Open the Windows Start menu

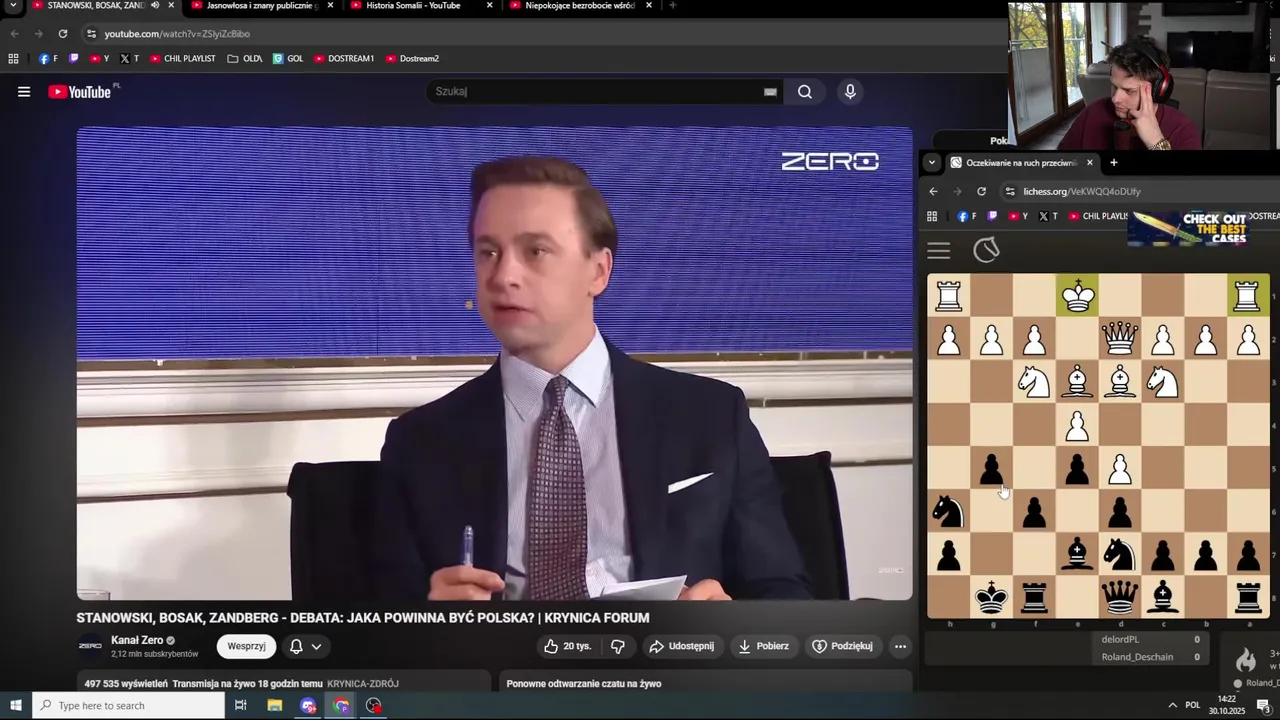coord(15,706)
